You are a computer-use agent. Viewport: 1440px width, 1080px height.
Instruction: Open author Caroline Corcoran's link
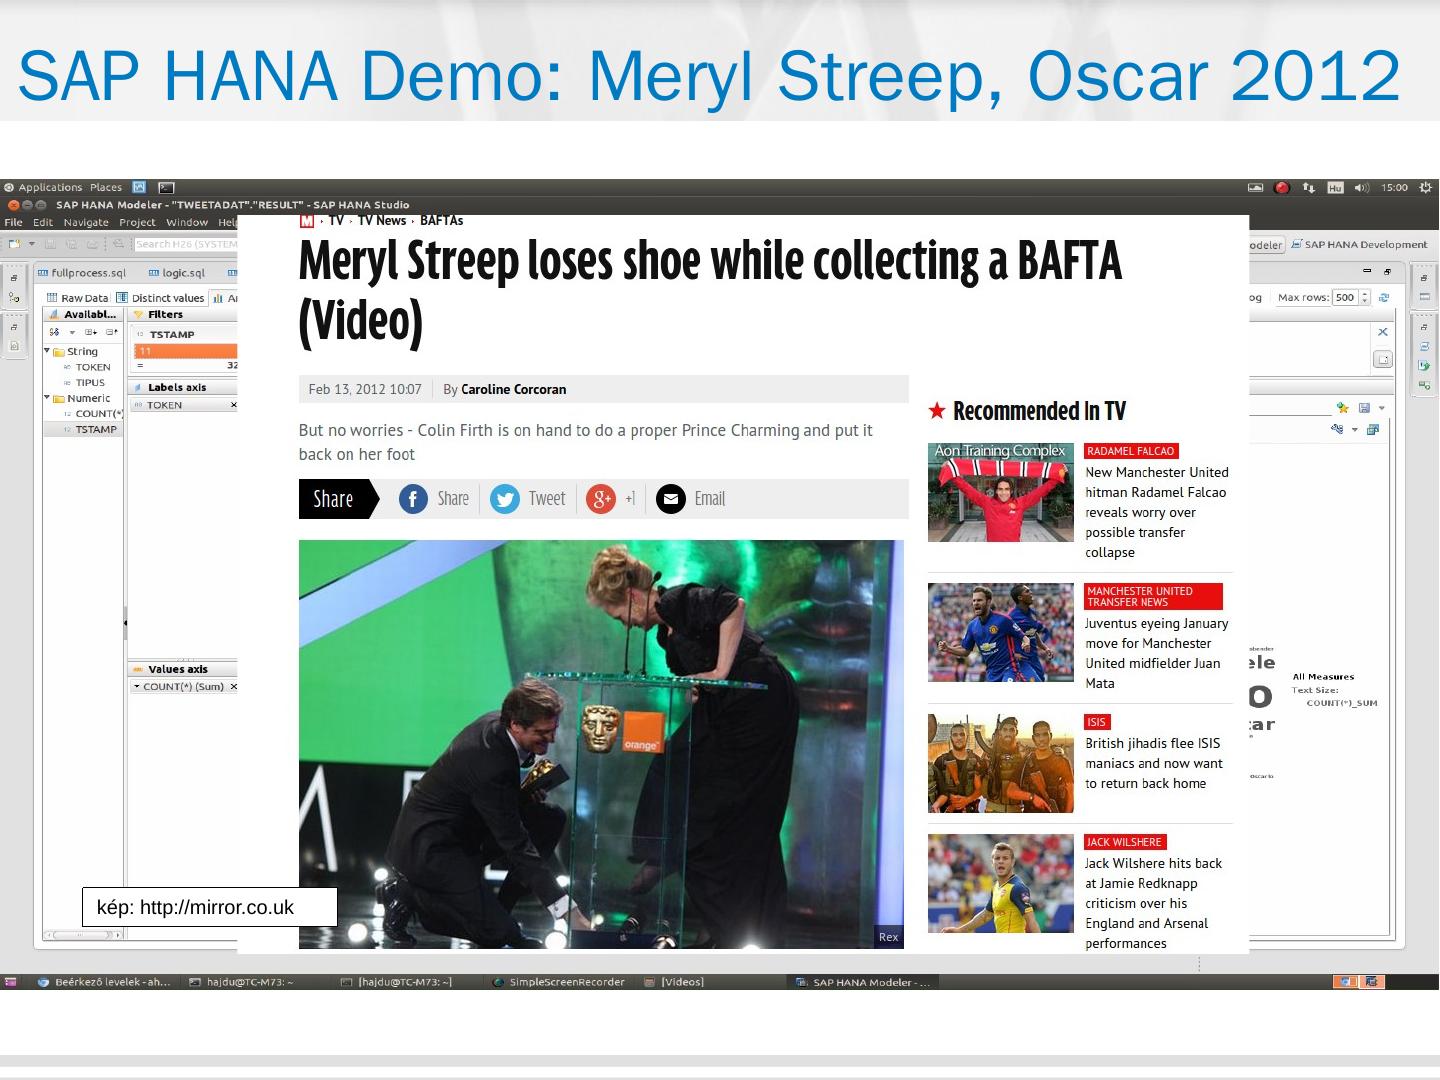(513, 389)
